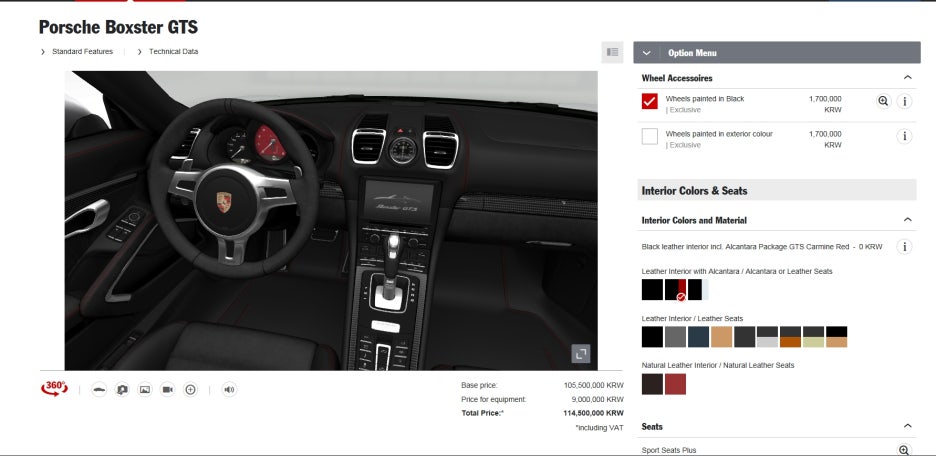Choose black leather interior swatch
Screen dimensions: 936x456
coord(652,337)
